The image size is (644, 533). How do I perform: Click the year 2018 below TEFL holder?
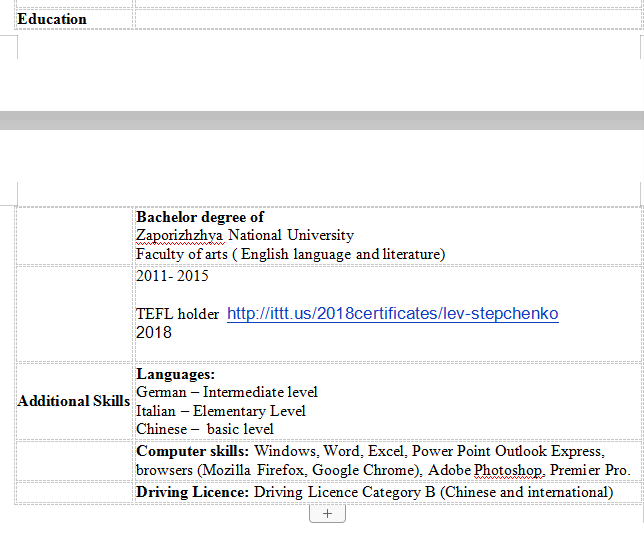pyautogui.click(x=154, y=333)
